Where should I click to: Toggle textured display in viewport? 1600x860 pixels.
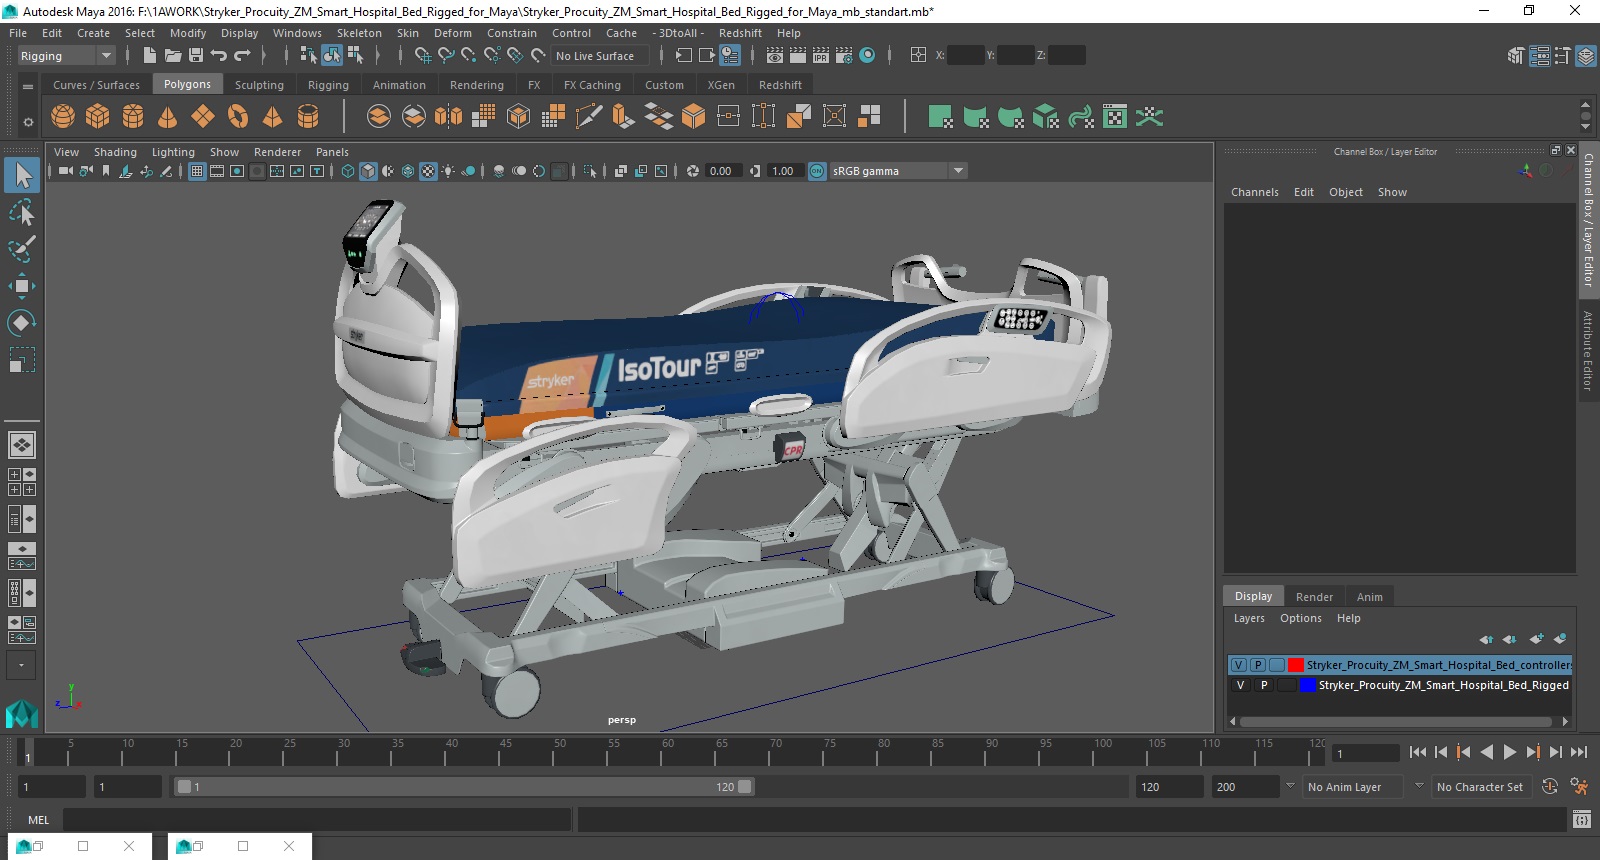pyautogui.click(x=428, y=171)
